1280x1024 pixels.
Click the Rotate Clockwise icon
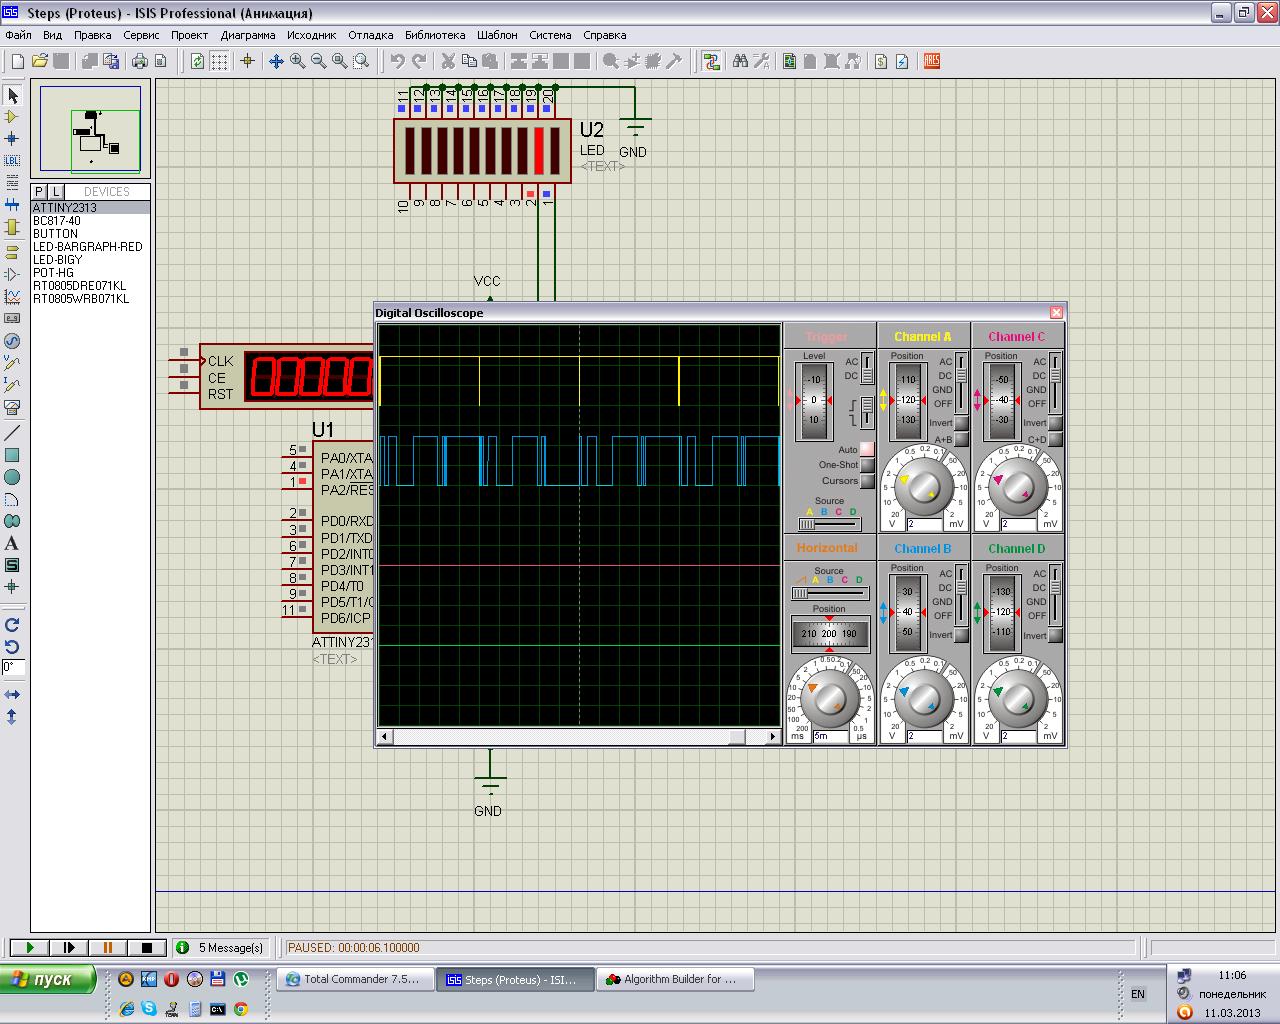click(12, 624)
